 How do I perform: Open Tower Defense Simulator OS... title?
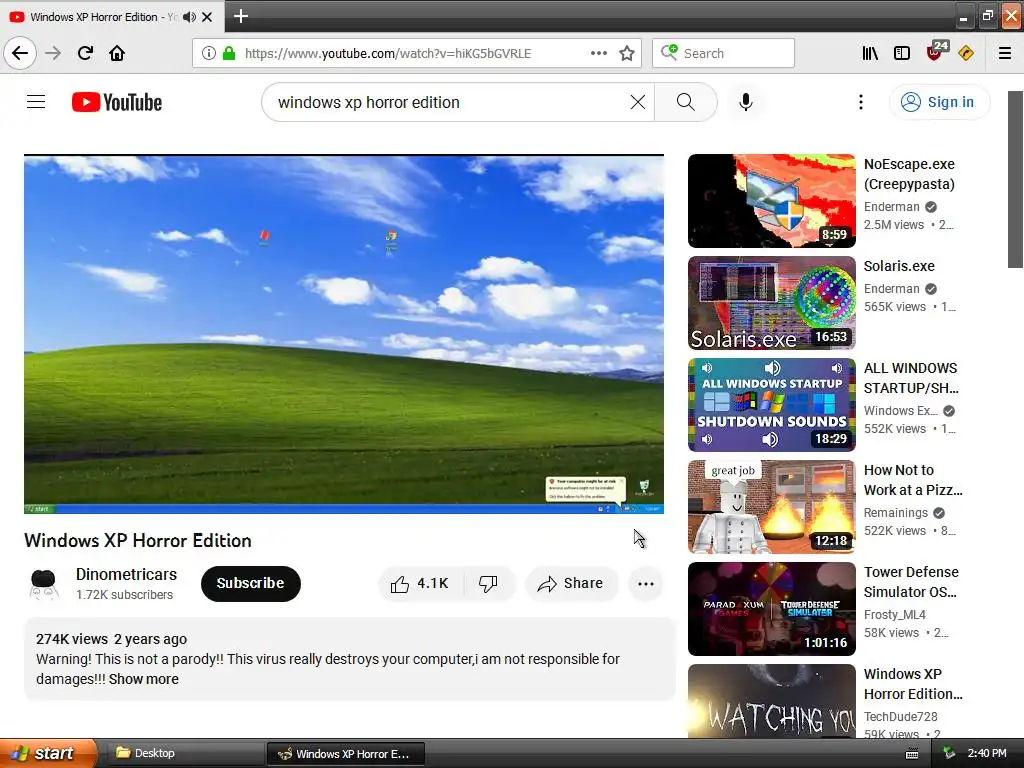911,581
